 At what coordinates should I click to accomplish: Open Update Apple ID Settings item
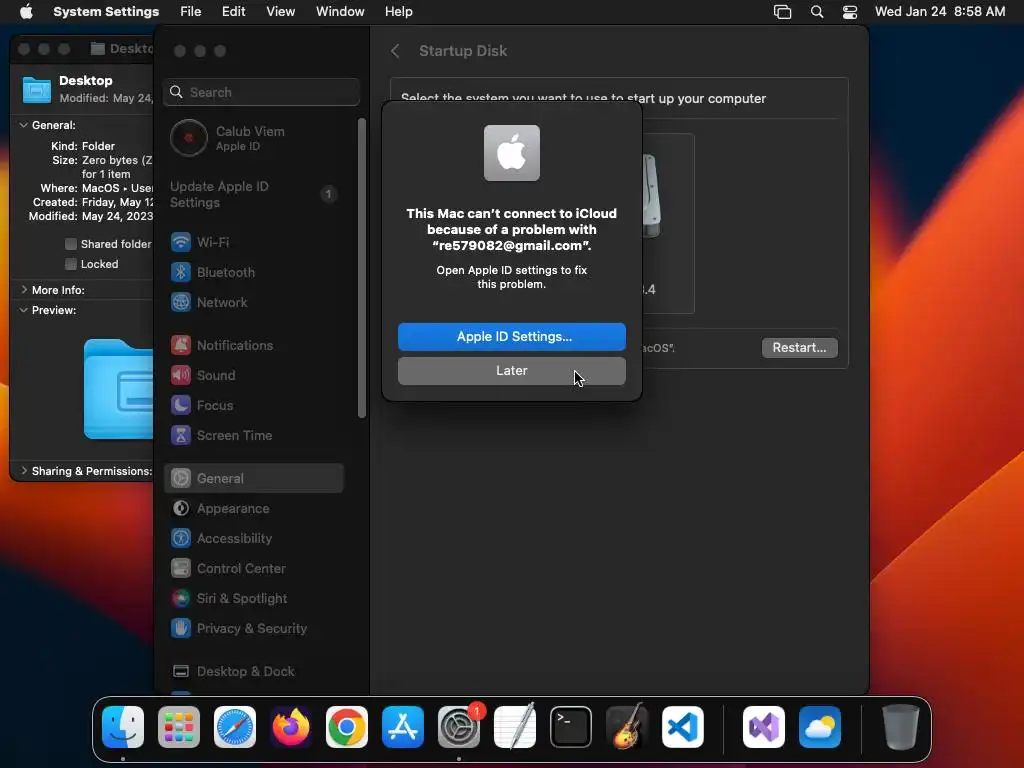coord(255,194)
